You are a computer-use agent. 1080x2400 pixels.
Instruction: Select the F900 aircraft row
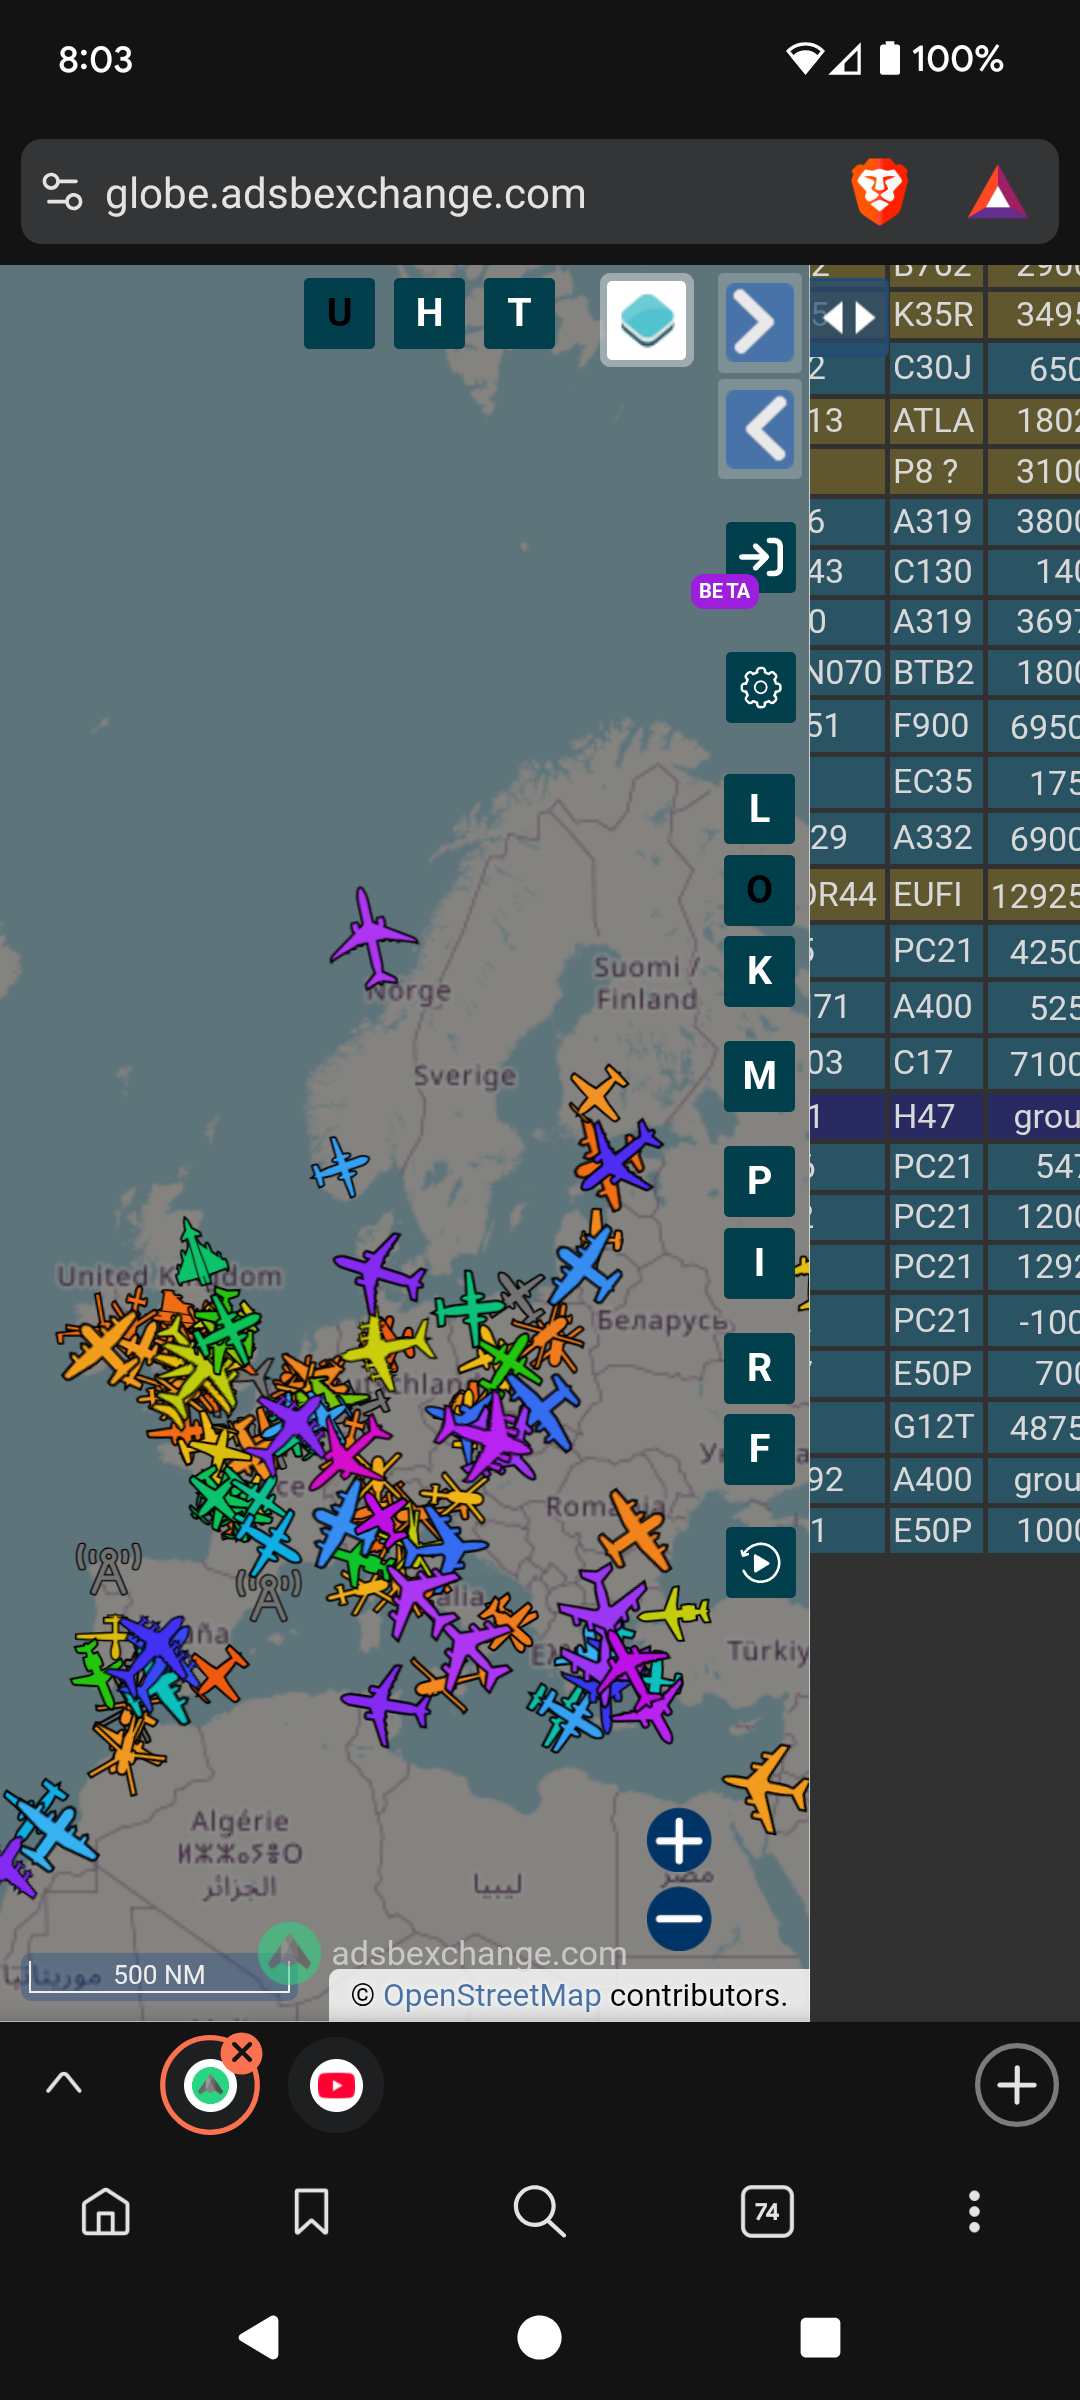click(x=945, y=725)
